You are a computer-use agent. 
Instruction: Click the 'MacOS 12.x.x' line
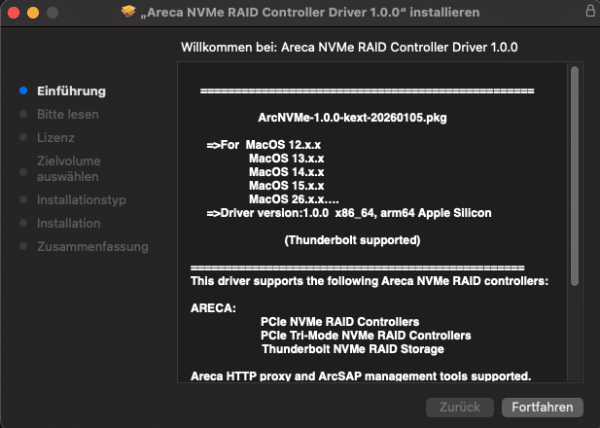[x=283, y=145]
